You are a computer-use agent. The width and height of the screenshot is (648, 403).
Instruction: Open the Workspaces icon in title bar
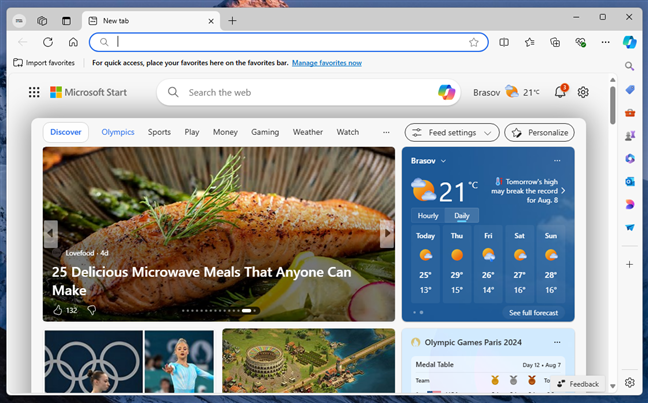[42, 21]
